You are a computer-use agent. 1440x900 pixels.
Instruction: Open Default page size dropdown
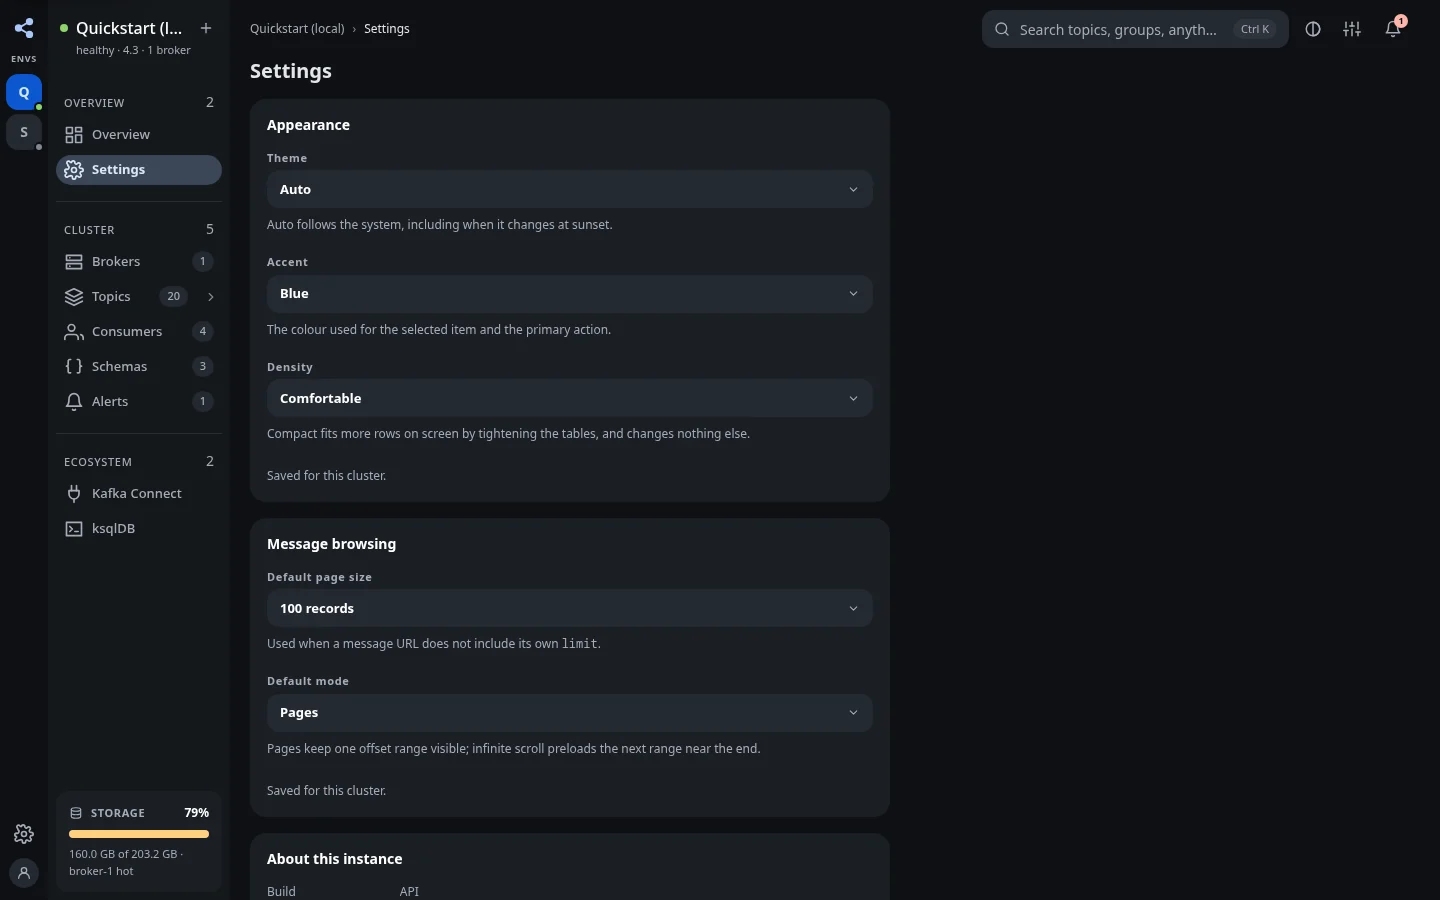pyautogui.click(x=570, y=608)
